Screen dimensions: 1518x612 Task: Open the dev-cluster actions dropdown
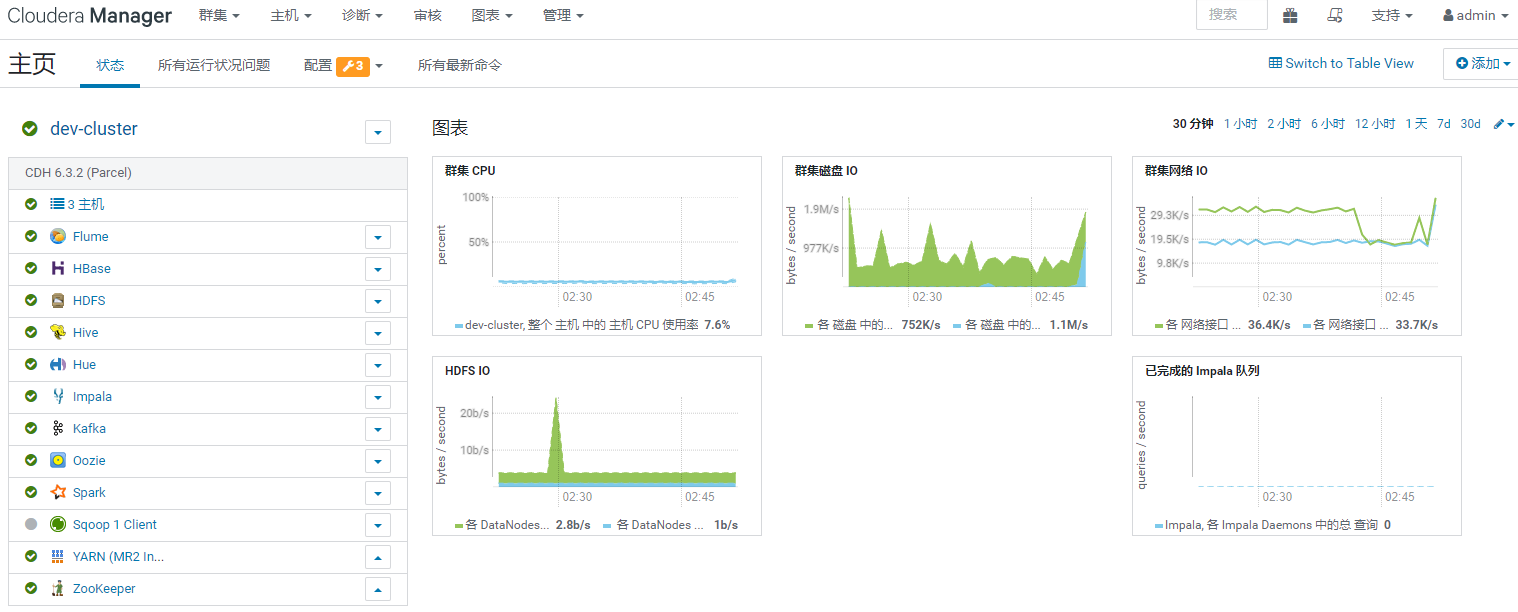[x=378, y=132]
